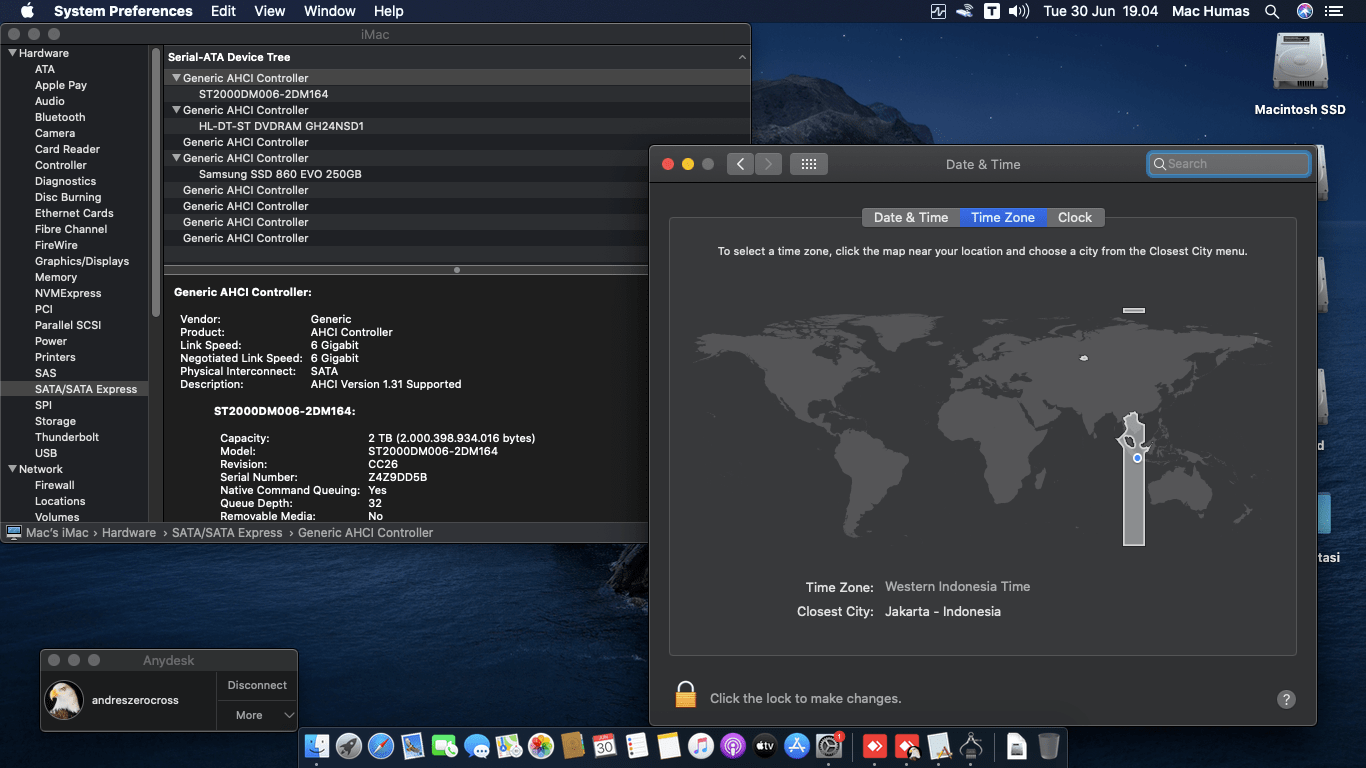Select NVMExpress in the sidebar

click(68, 293)
